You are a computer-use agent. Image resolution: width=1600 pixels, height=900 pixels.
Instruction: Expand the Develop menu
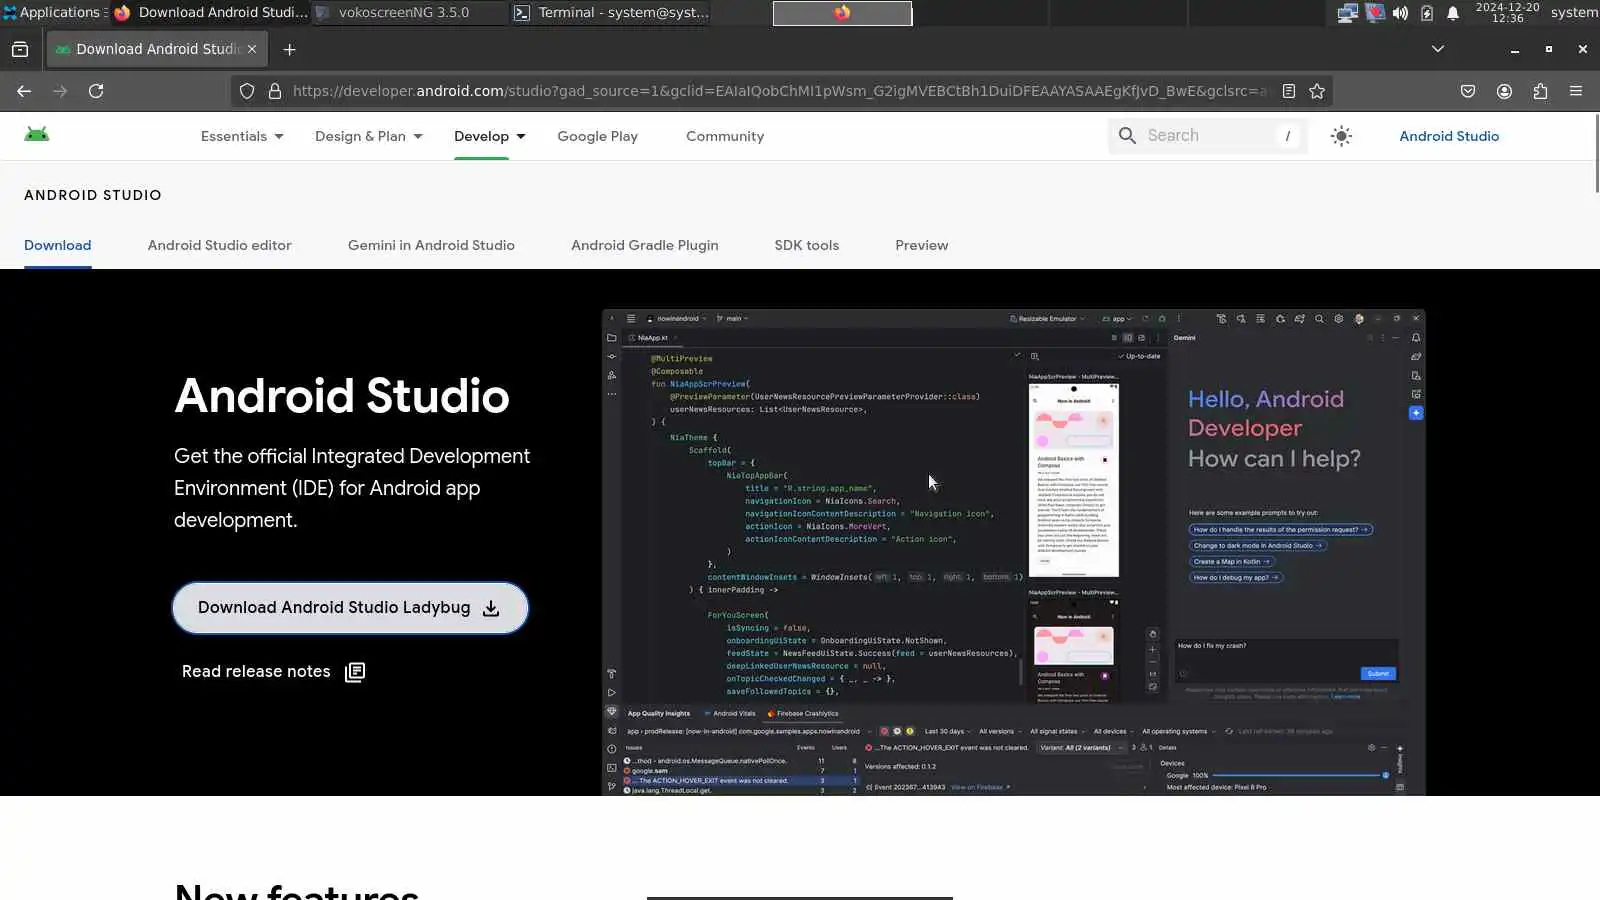(x=490, y=136)
